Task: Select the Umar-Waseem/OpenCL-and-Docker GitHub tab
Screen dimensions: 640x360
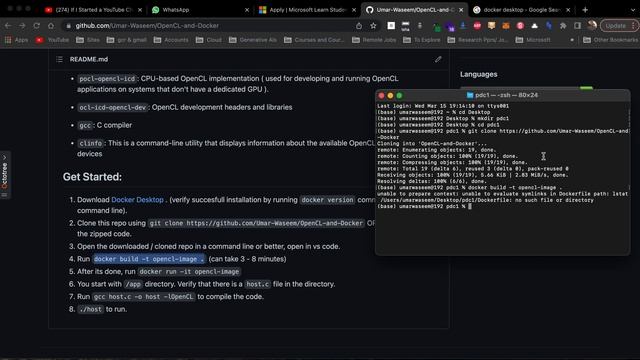Action: pyautogui.click(x=415, y=10)
